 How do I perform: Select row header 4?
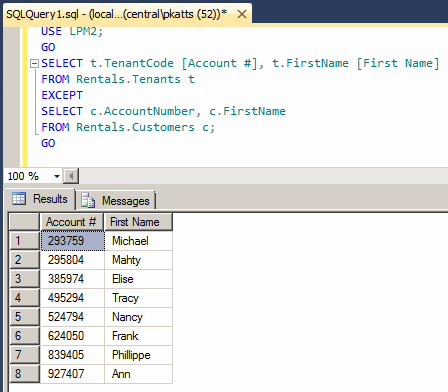coord(24,298)
